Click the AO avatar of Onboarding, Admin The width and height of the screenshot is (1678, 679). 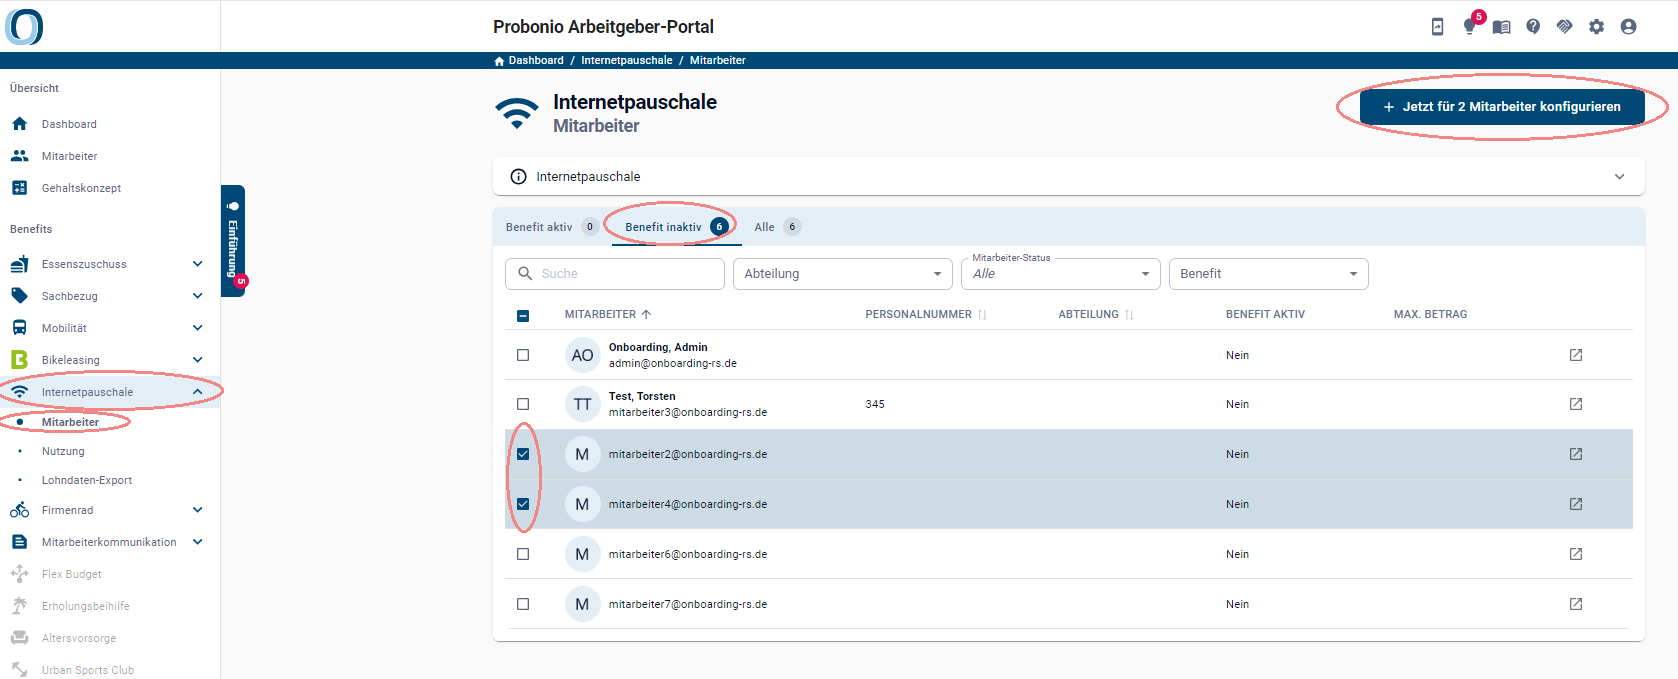[583, 355]
